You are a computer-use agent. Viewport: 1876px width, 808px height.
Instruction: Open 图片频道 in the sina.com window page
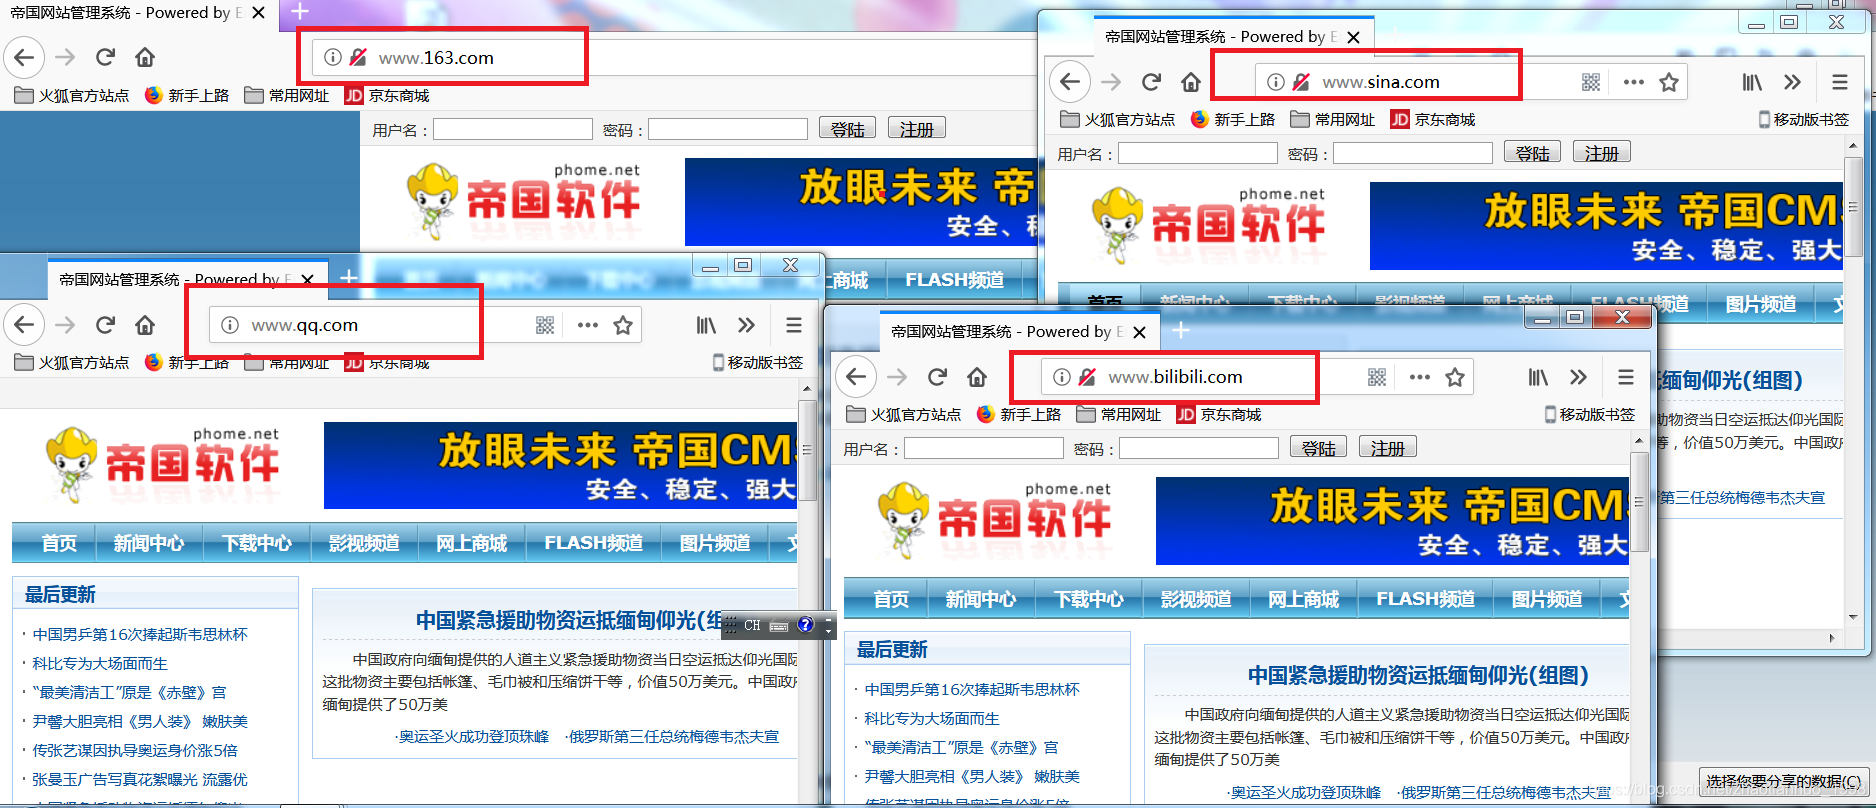pos(1761,305)
